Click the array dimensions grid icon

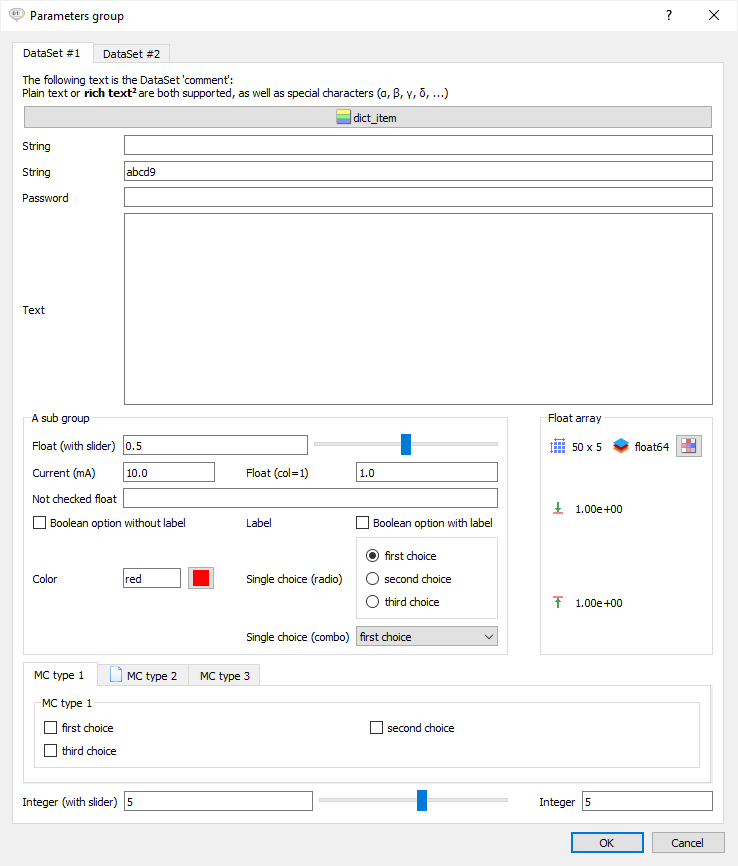557,446
